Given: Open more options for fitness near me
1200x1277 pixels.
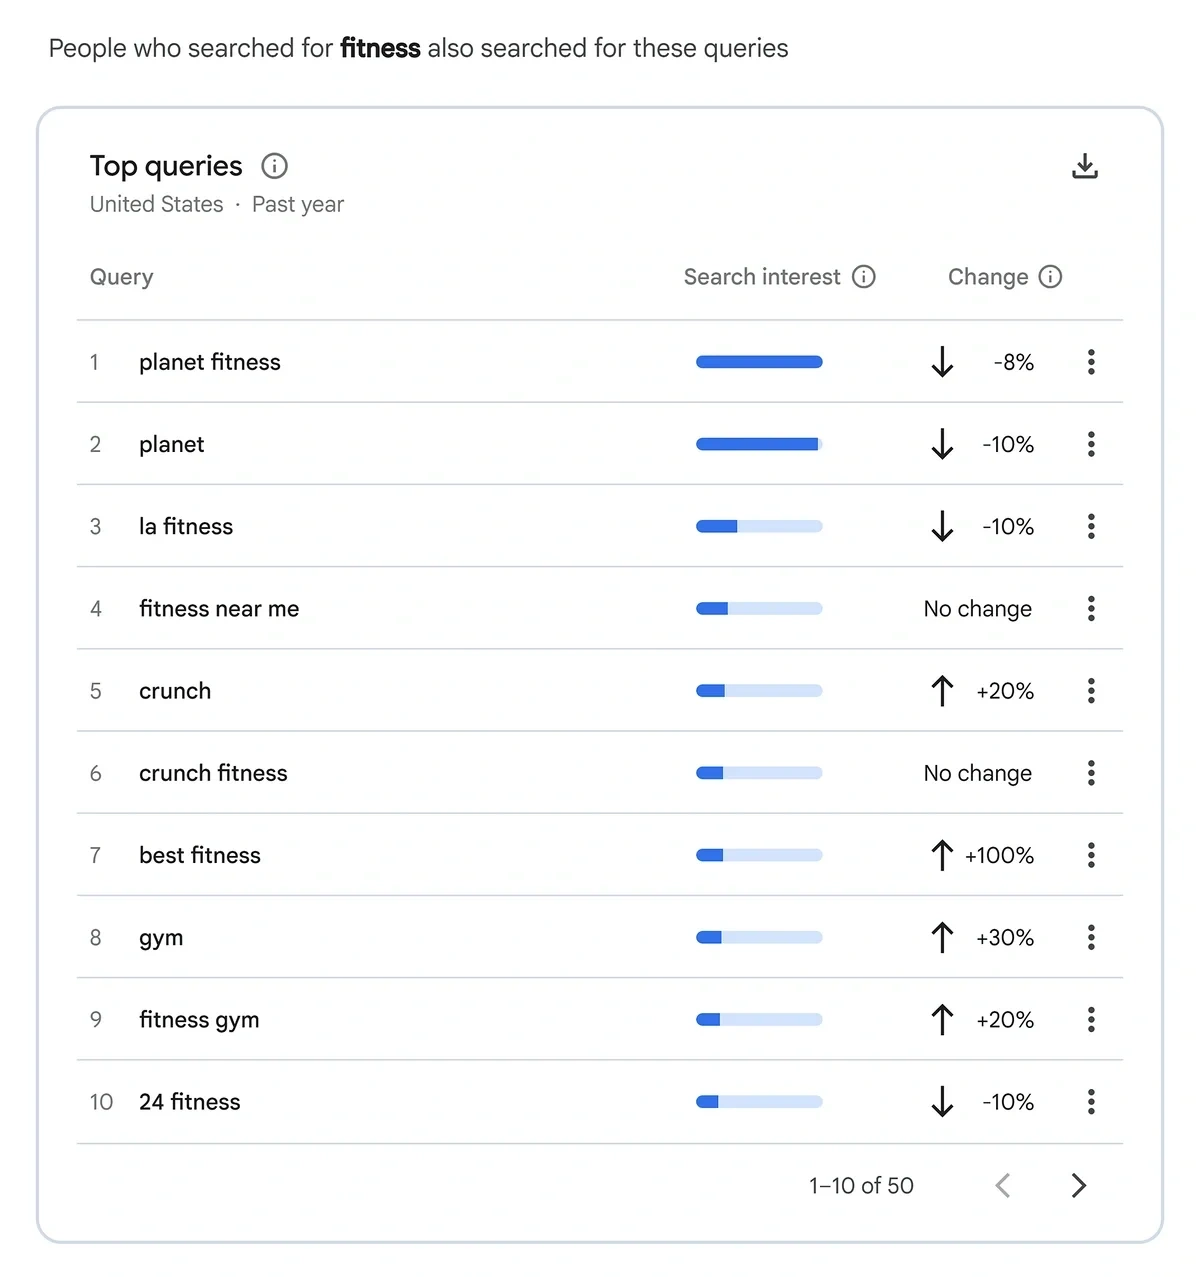Looking at the screenshot, I should coord(1091,608).
